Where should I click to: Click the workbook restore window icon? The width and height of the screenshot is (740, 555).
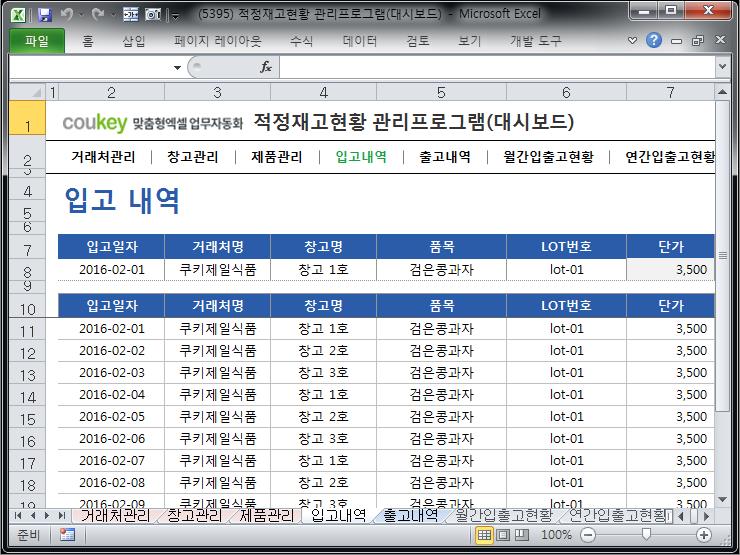coord(698,41)
